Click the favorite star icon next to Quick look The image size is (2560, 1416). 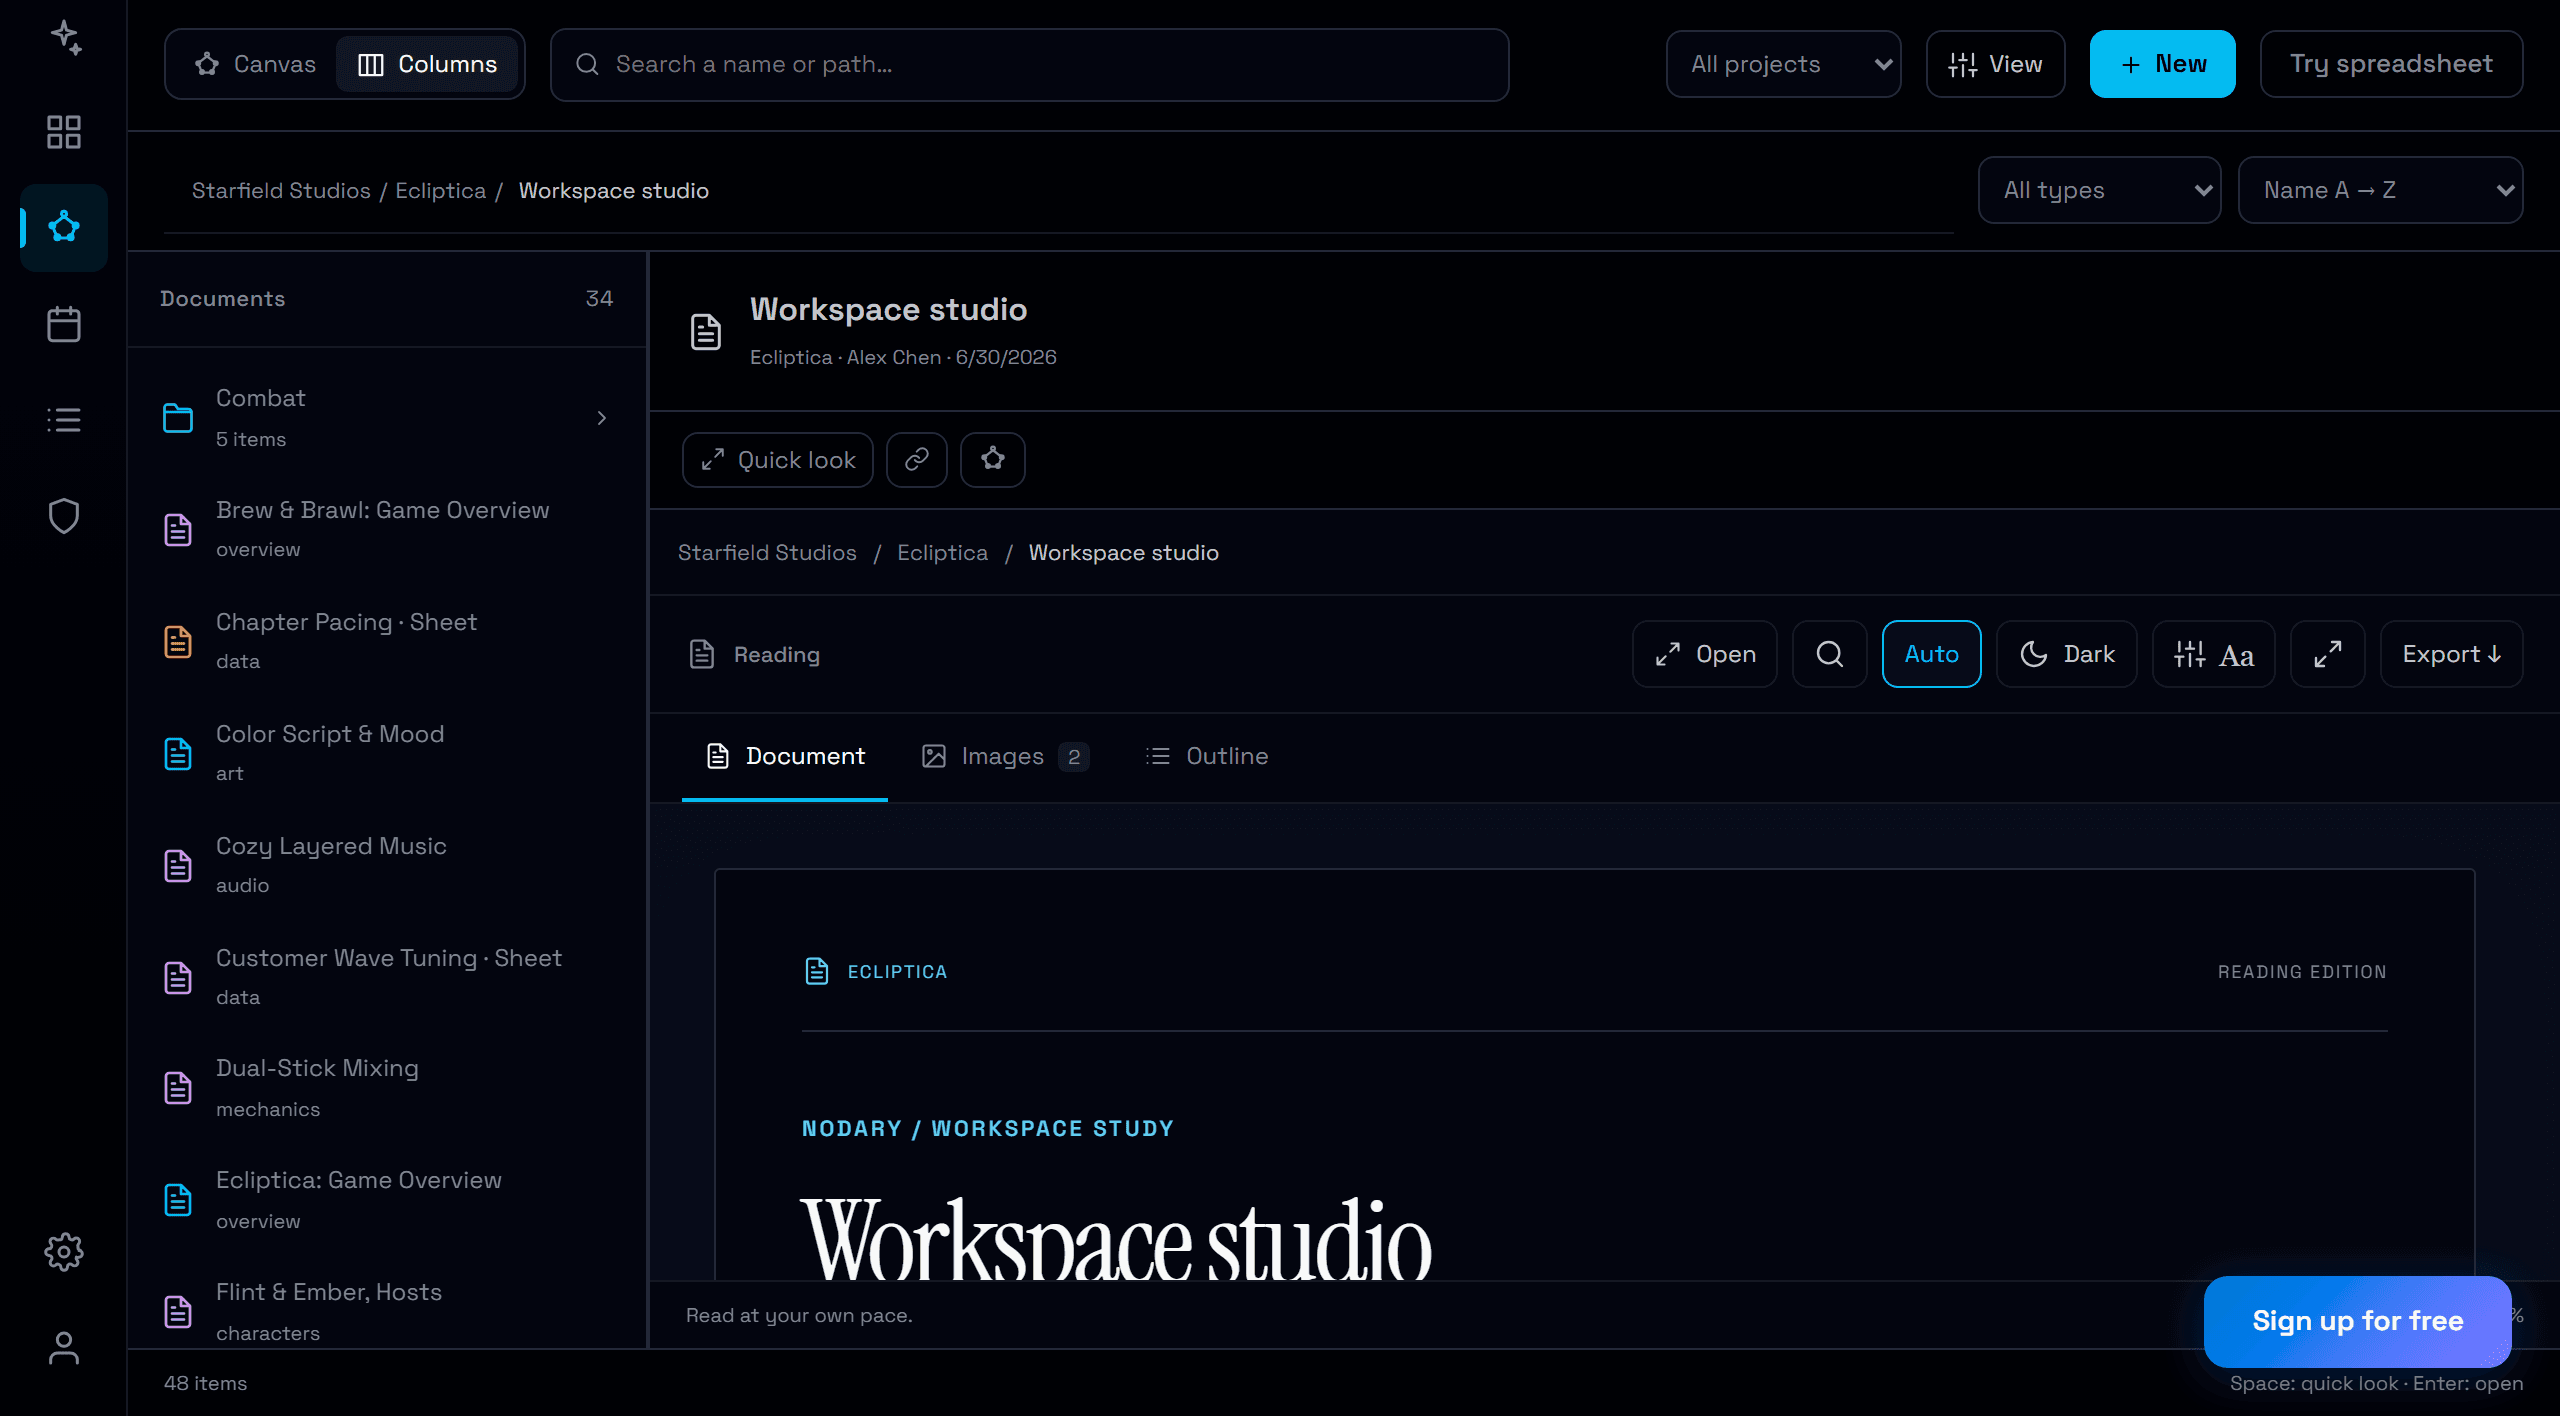(993, 460)
